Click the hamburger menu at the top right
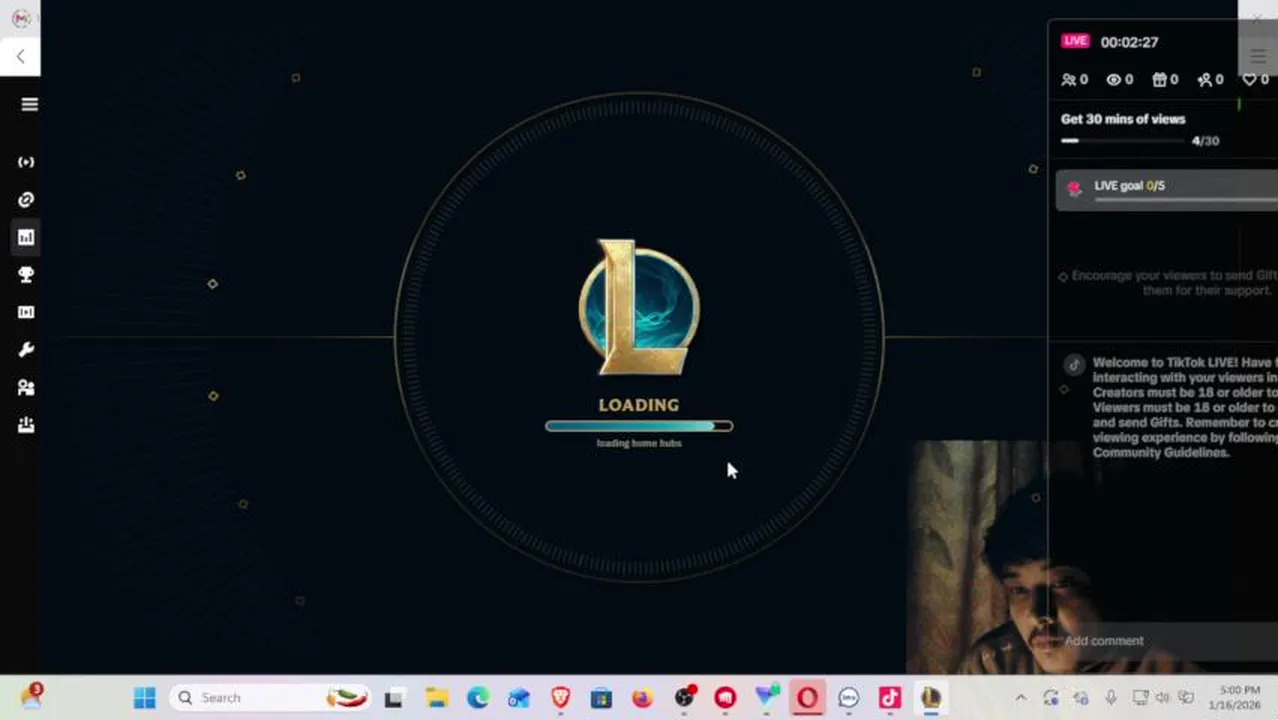 (x=1258, y=56)
